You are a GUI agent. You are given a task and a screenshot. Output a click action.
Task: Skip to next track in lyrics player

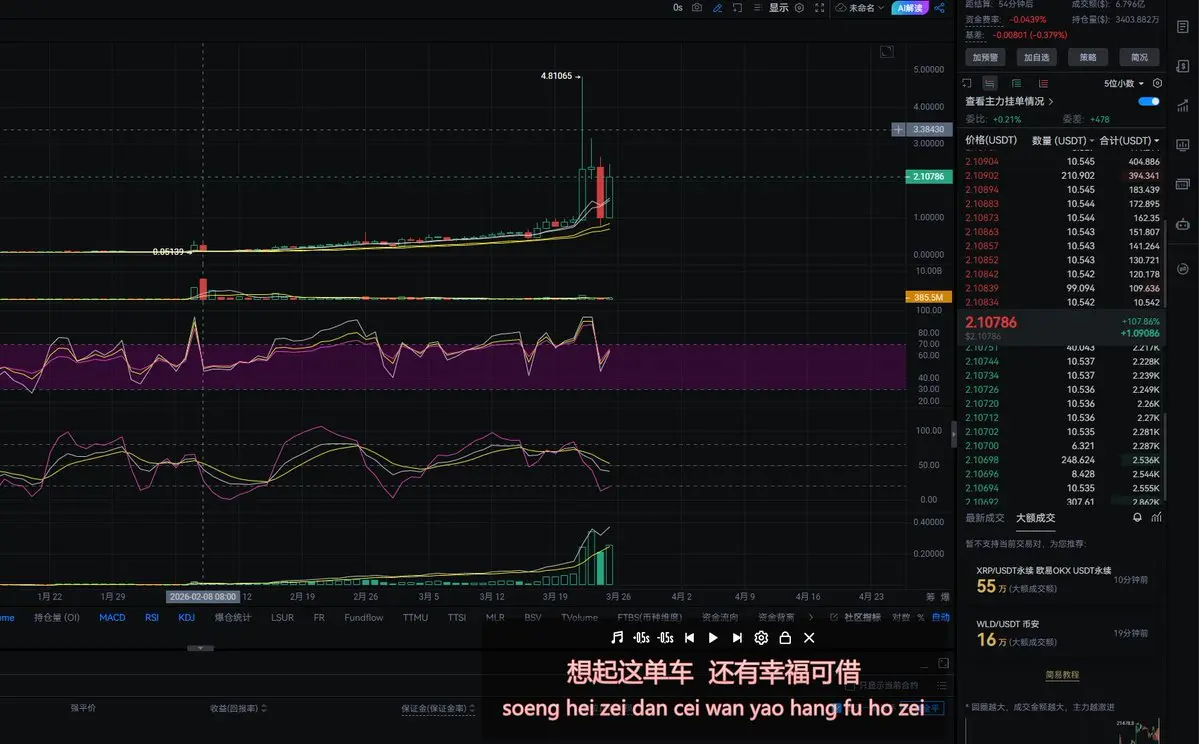coord(737,638)
